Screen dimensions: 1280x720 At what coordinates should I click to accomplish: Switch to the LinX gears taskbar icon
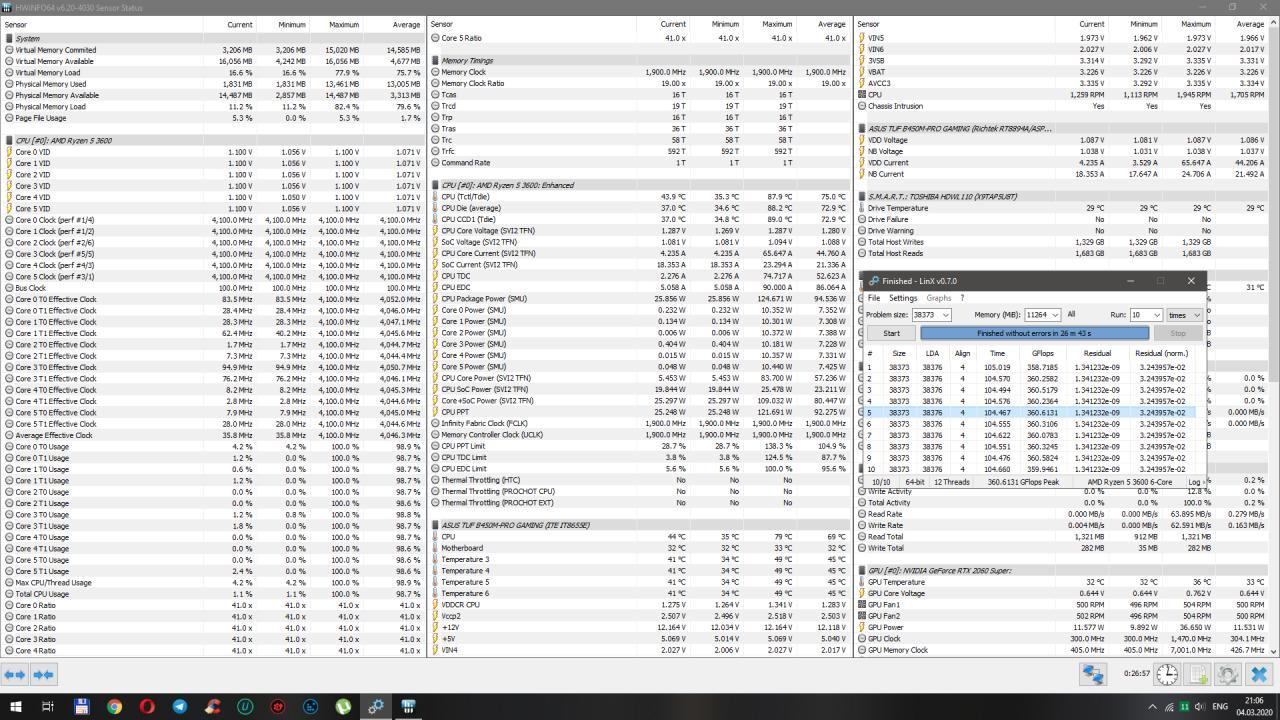(x=376, y=706)
